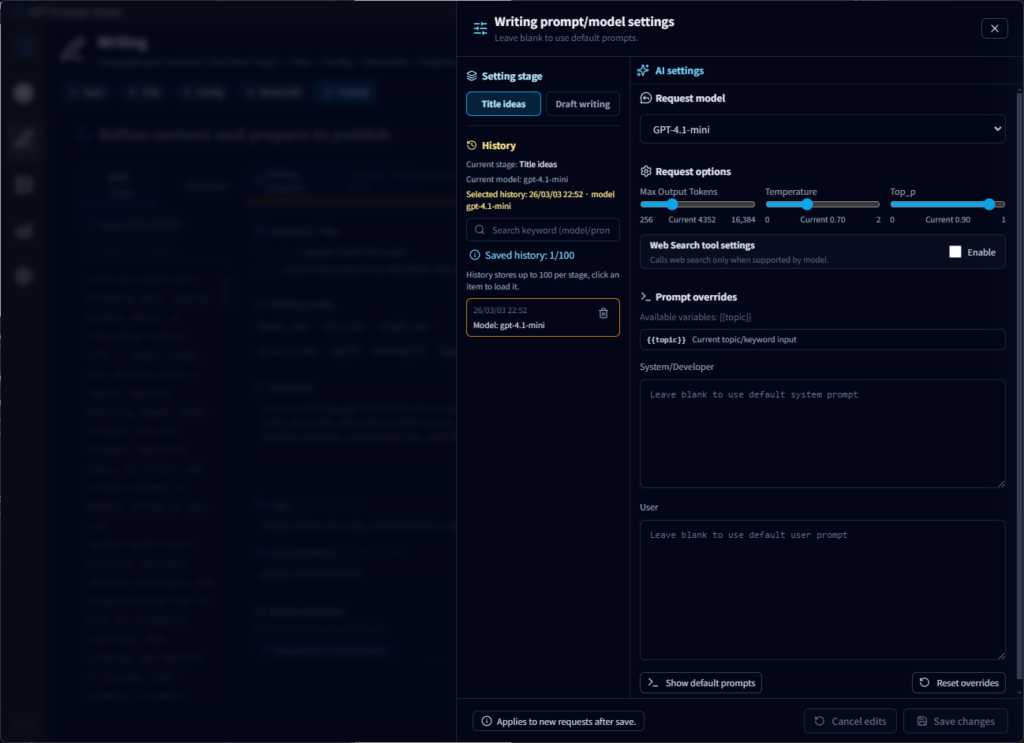
Task: Open the Request model dropdown showing GPT-4.1-mini
Action: tap(822, 128)
